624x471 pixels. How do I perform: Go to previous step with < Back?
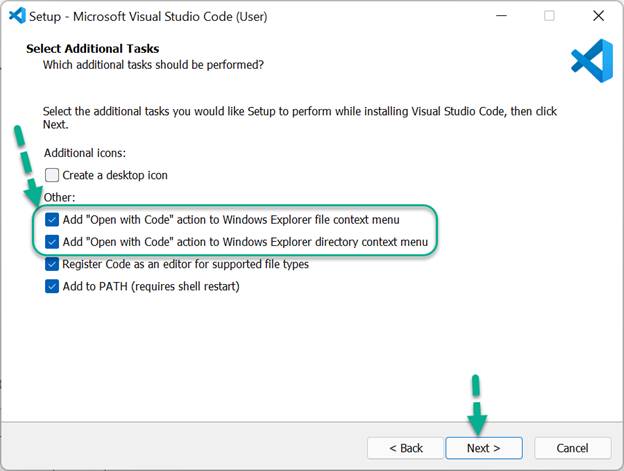pos(406,448)
